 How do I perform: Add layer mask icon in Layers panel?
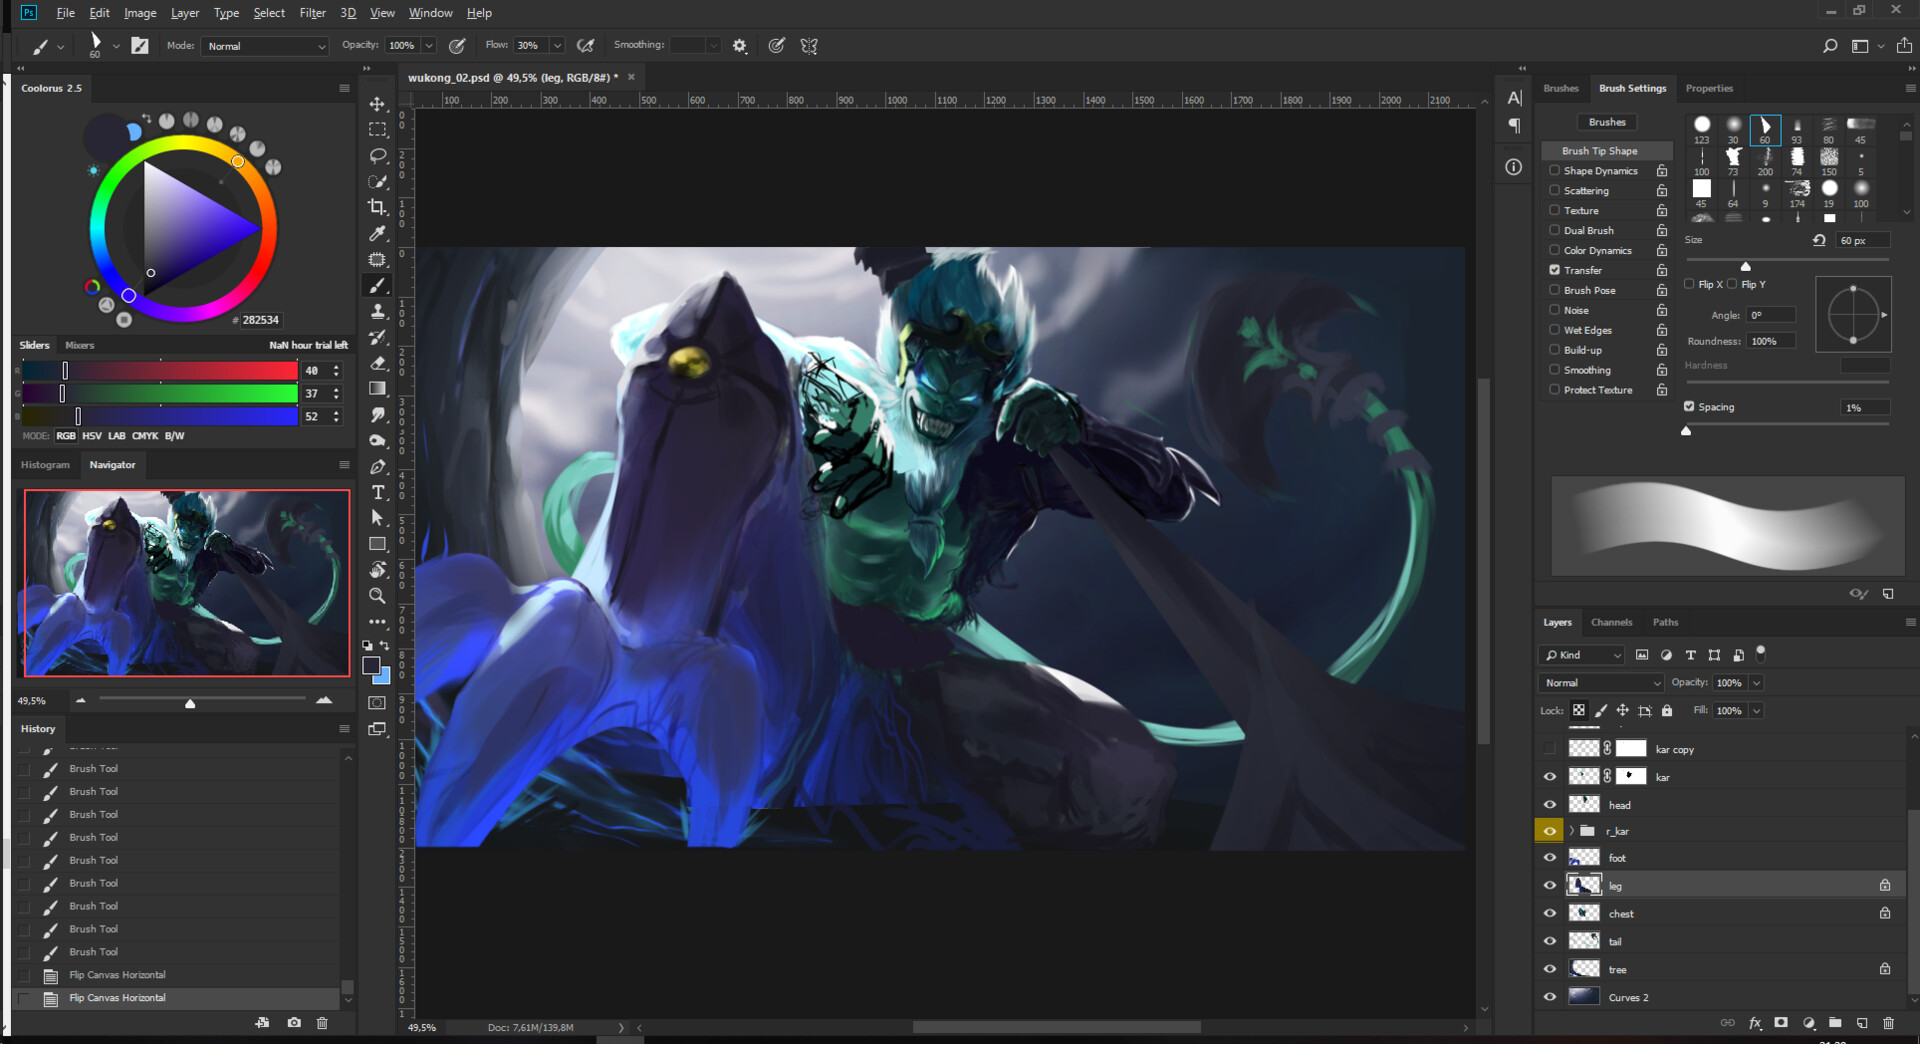1781,1023
